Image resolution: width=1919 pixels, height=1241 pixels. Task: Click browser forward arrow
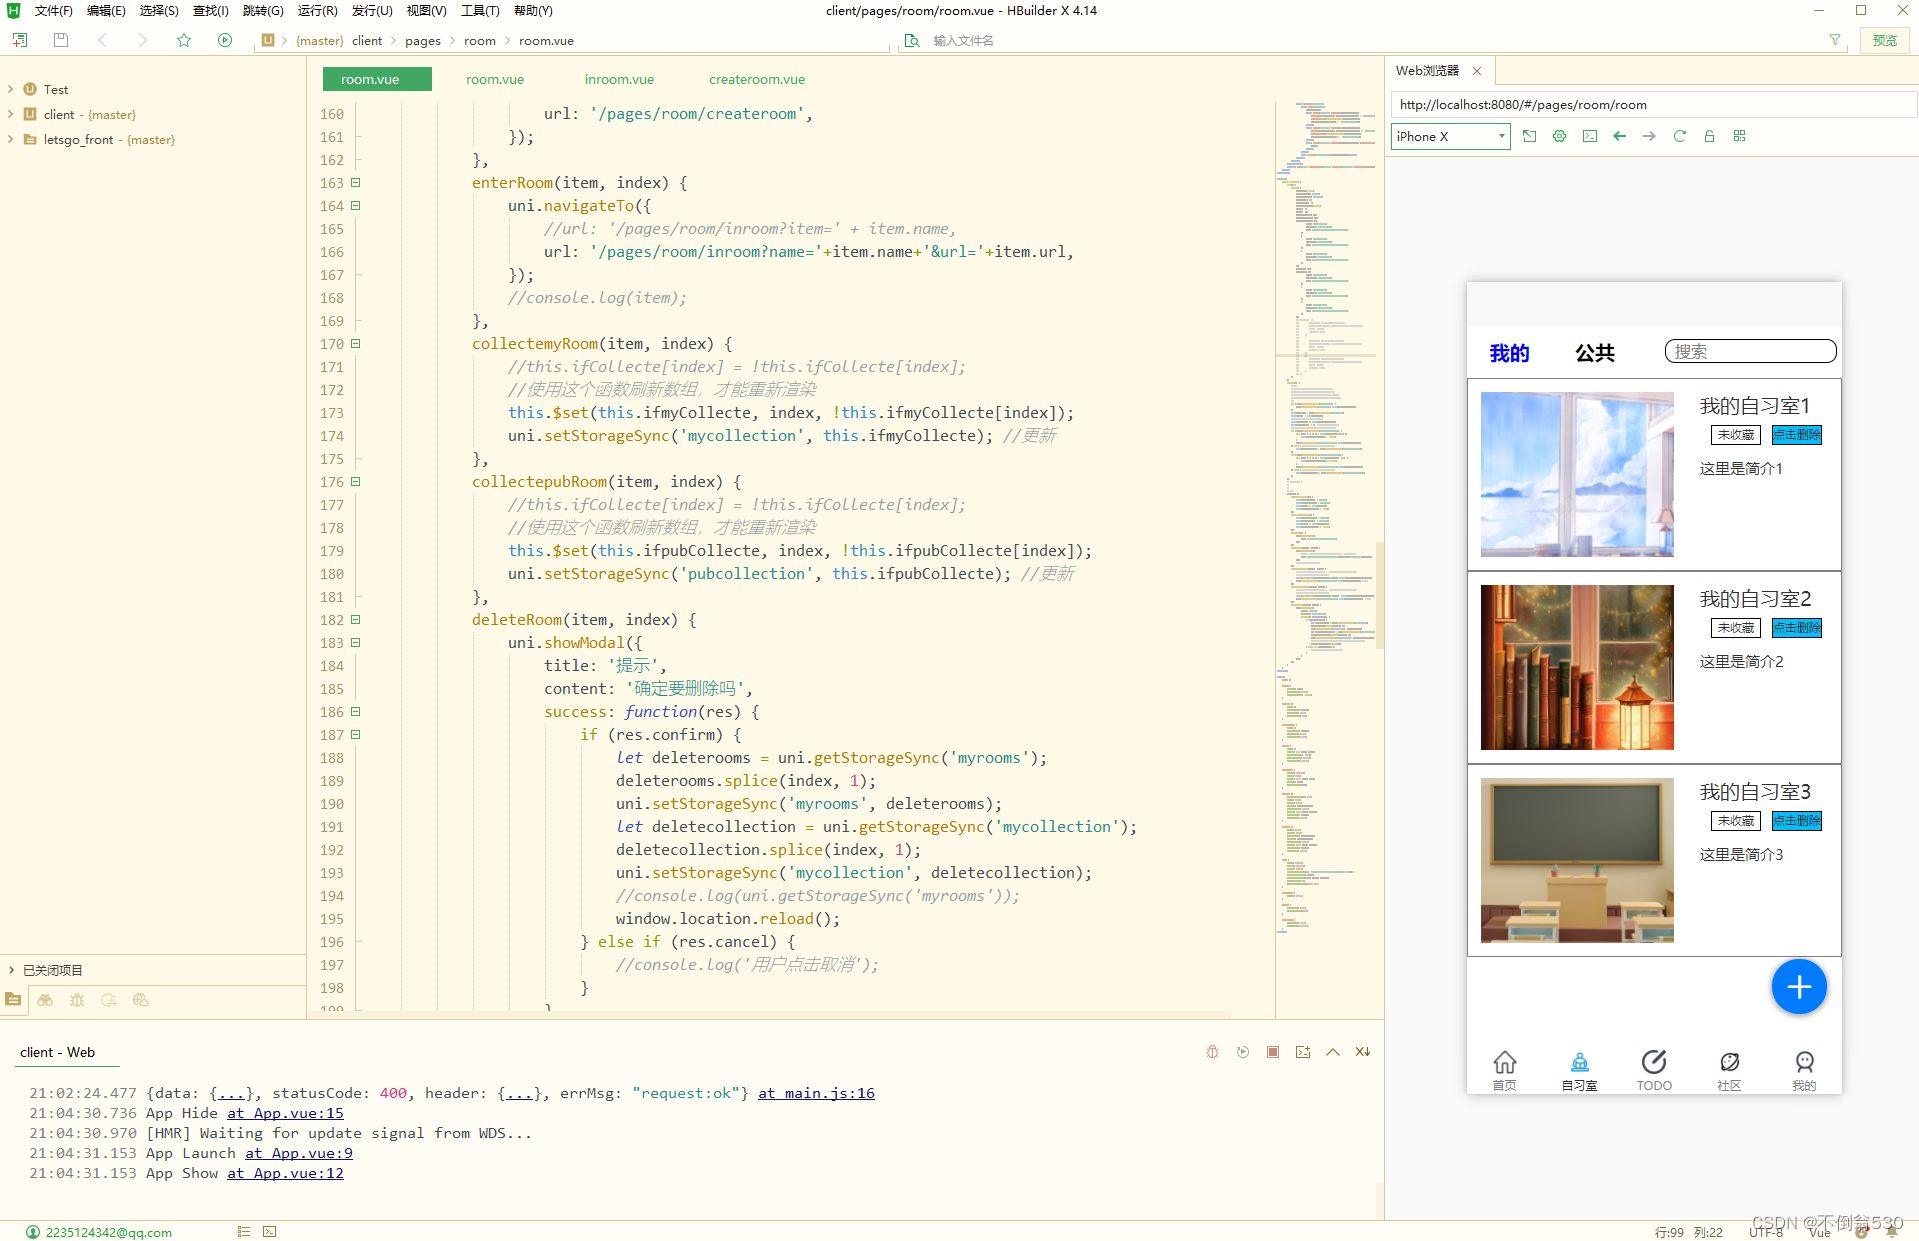point(1650,136)
